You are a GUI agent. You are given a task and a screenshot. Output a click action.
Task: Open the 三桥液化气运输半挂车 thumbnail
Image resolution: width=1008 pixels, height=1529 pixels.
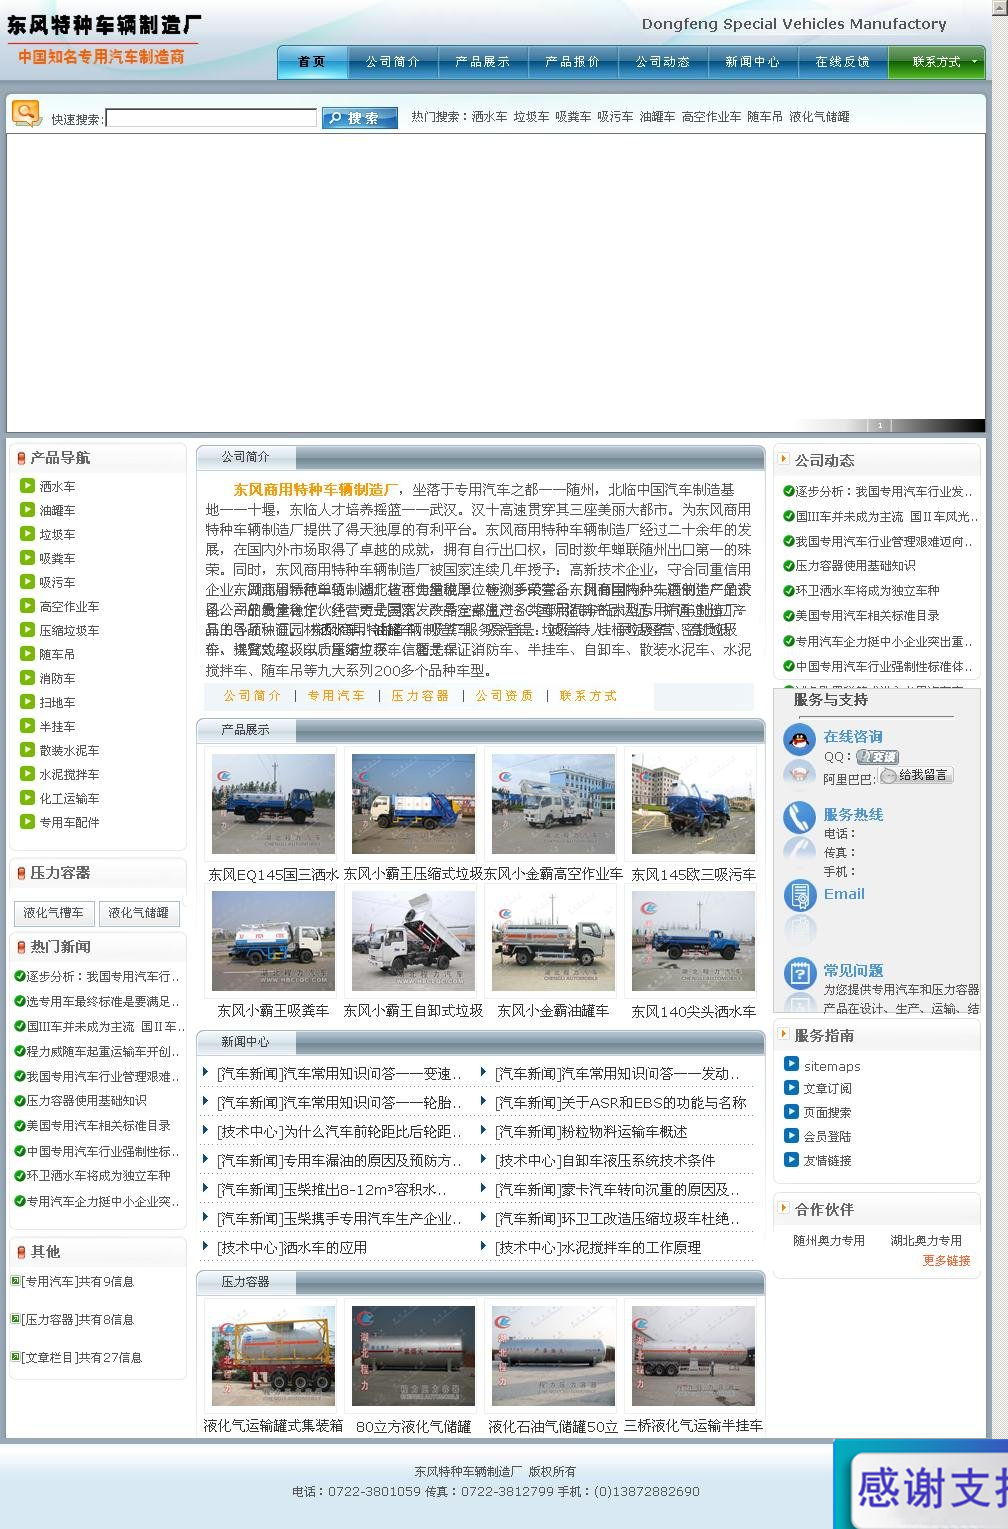(693, 1356)
